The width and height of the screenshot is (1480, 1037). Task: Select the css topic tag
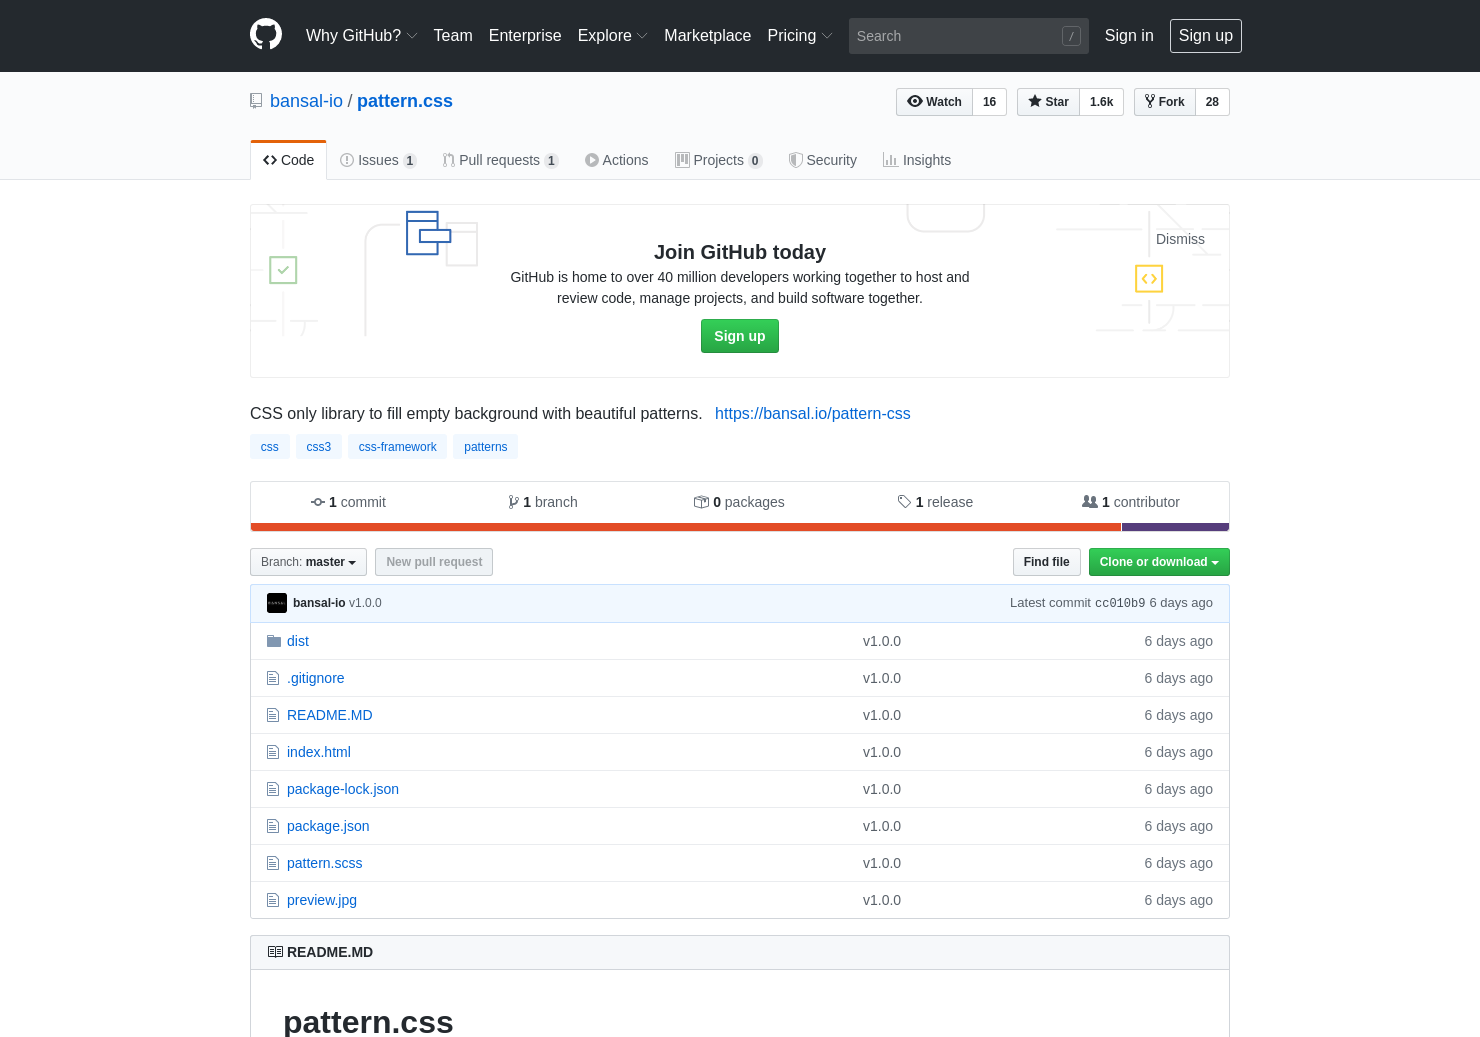pos(270,447)
